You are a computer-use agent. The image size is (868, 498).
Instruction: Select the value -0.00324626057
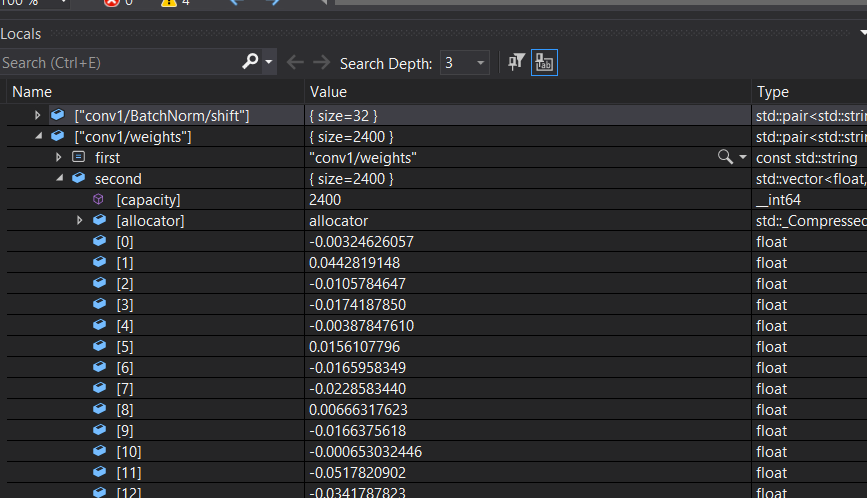tap(361, 242)
